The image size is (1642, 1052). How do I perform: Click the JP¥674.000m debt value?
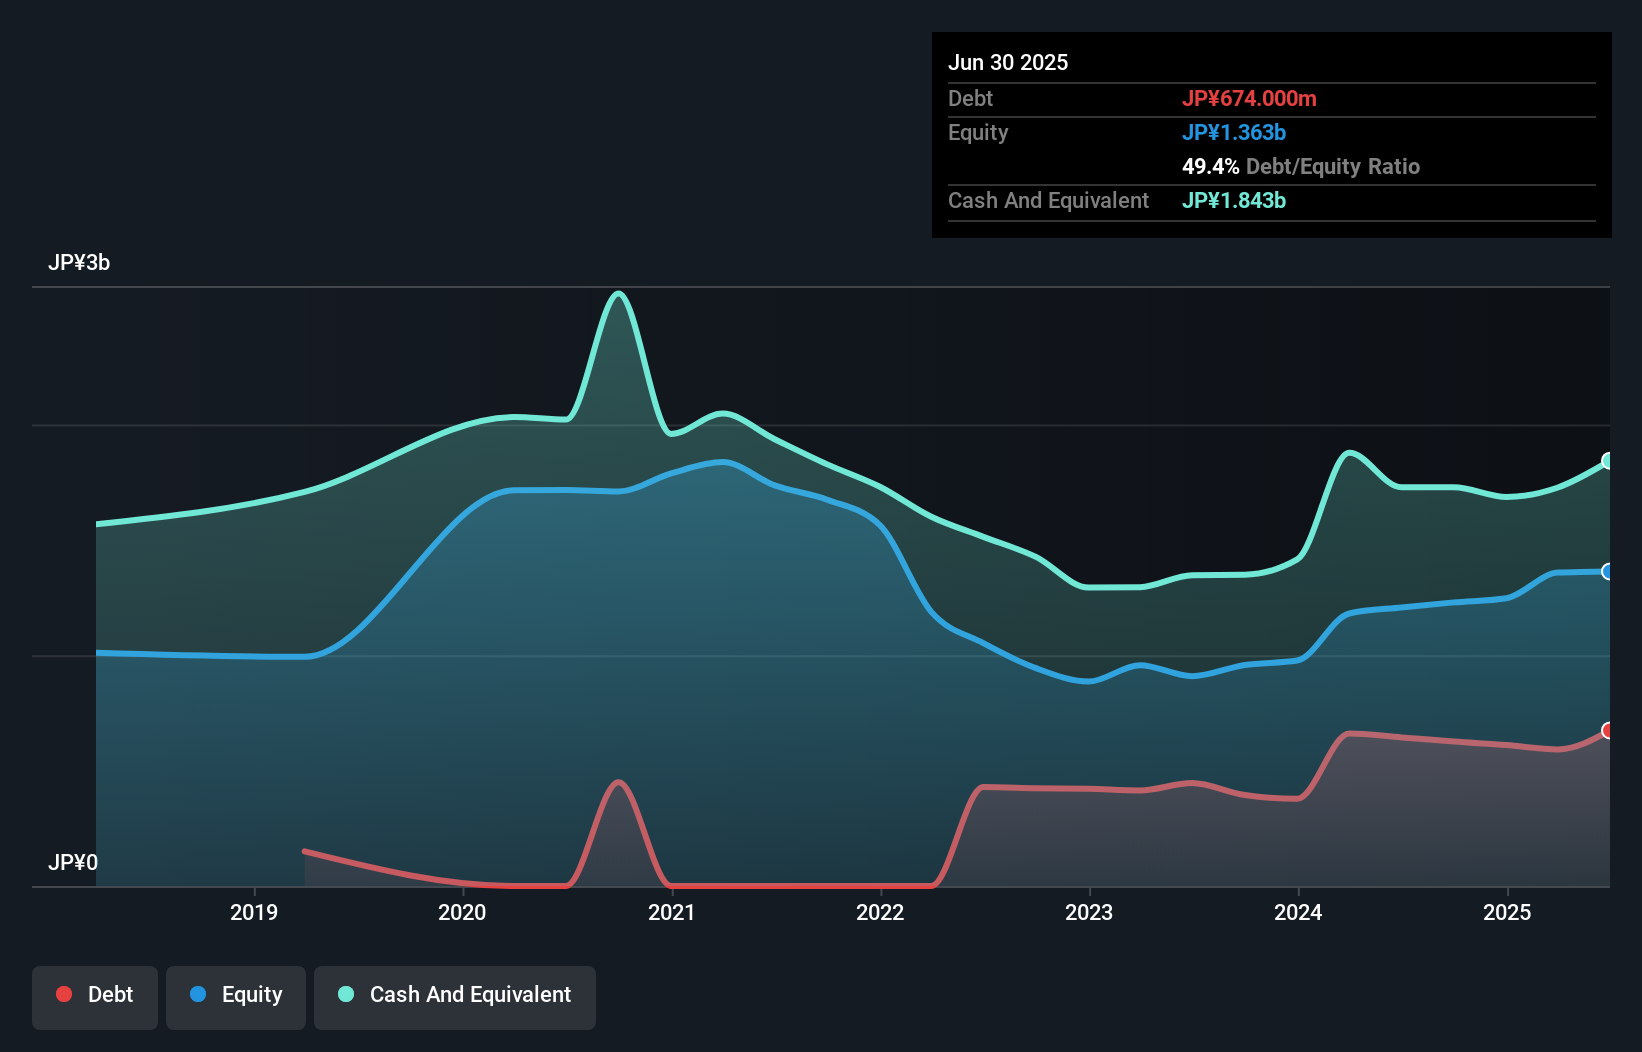(1251, 98)
